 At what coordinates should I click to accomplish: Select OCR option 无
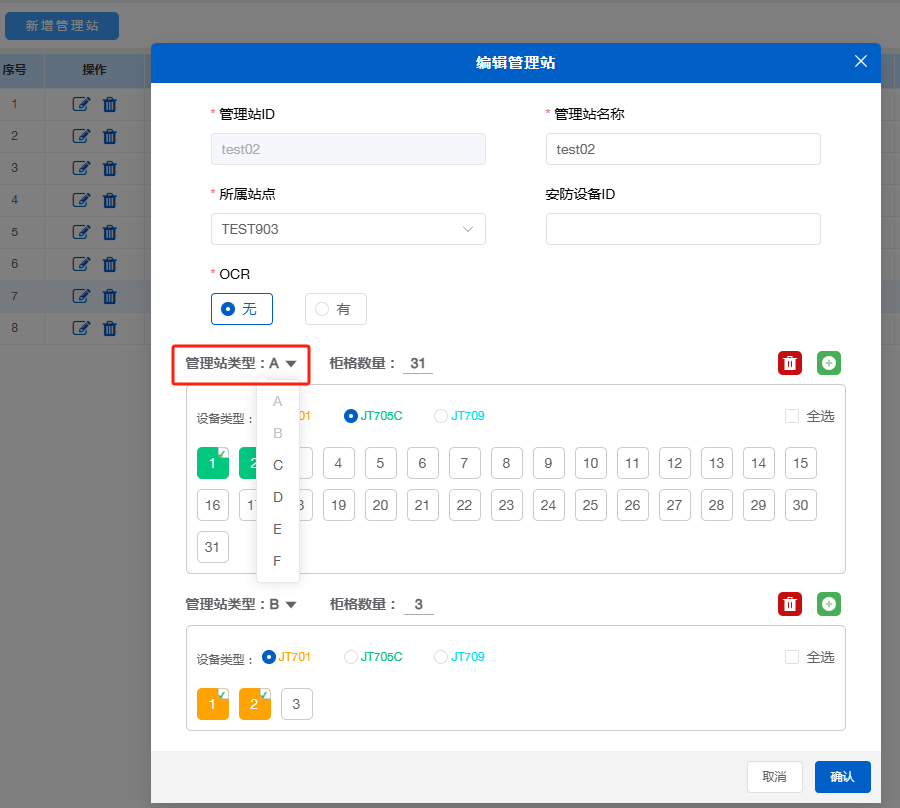coord(242,309)
